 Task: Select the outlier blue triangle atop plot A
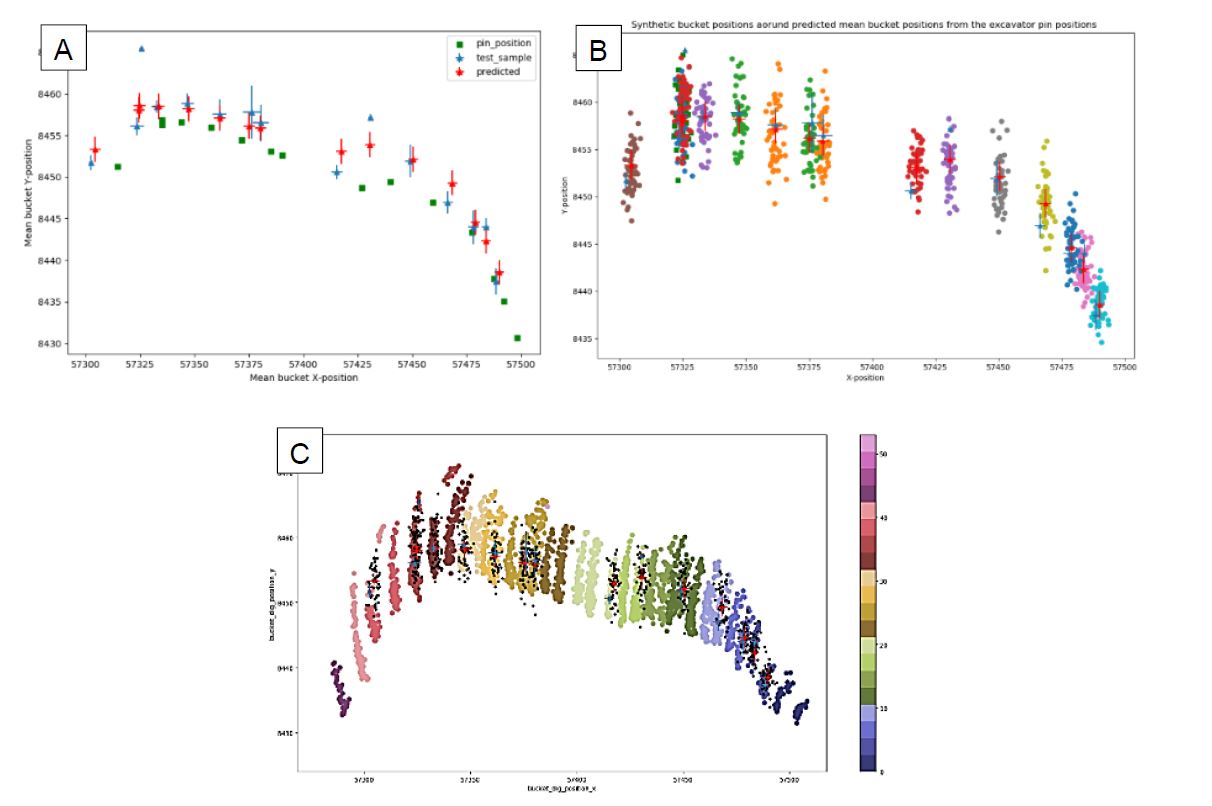(141, 48)
